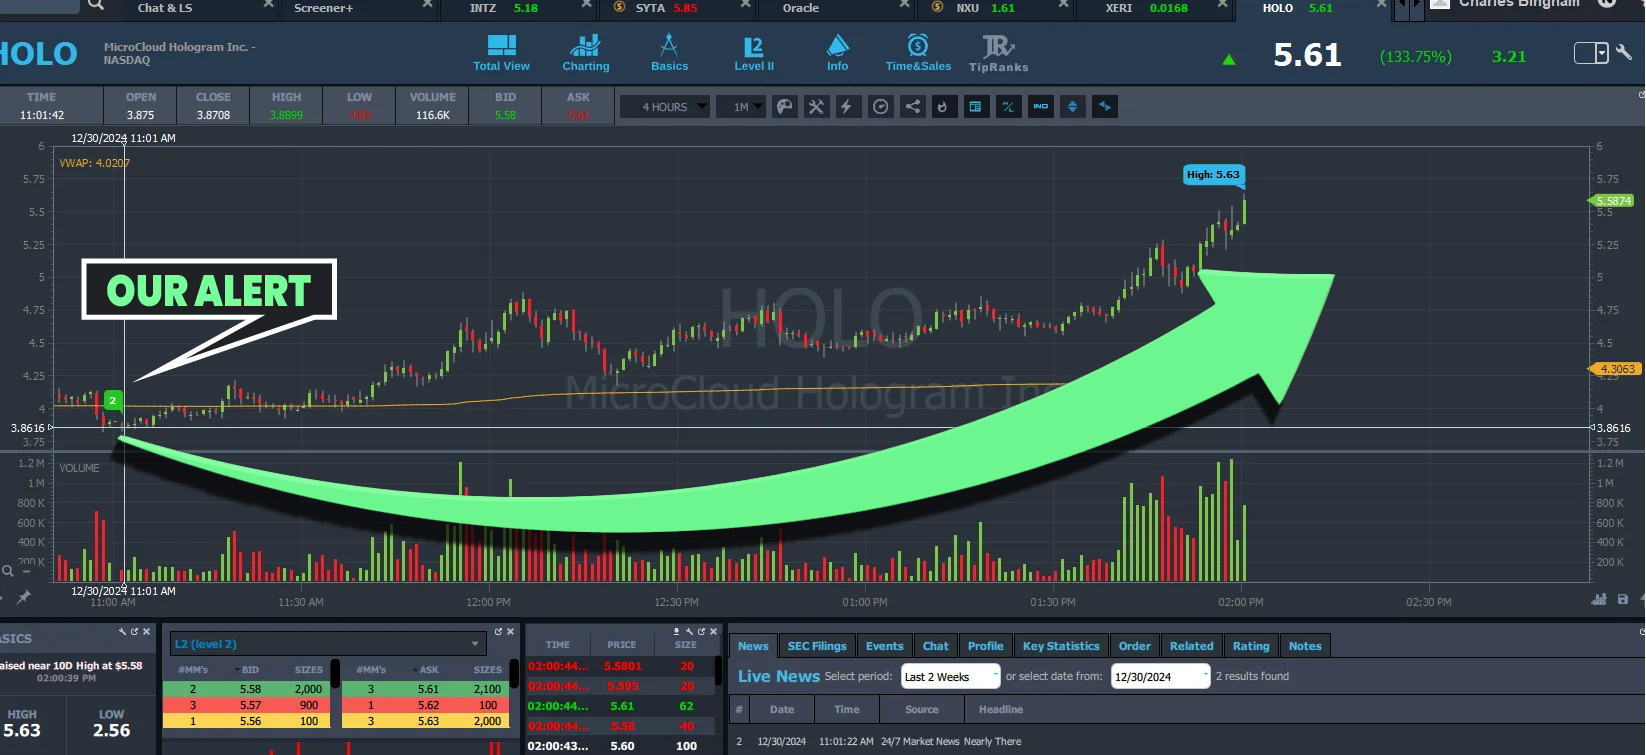
Task: Toggle percent scale on the chart
Action: (x=1008, y=107)
